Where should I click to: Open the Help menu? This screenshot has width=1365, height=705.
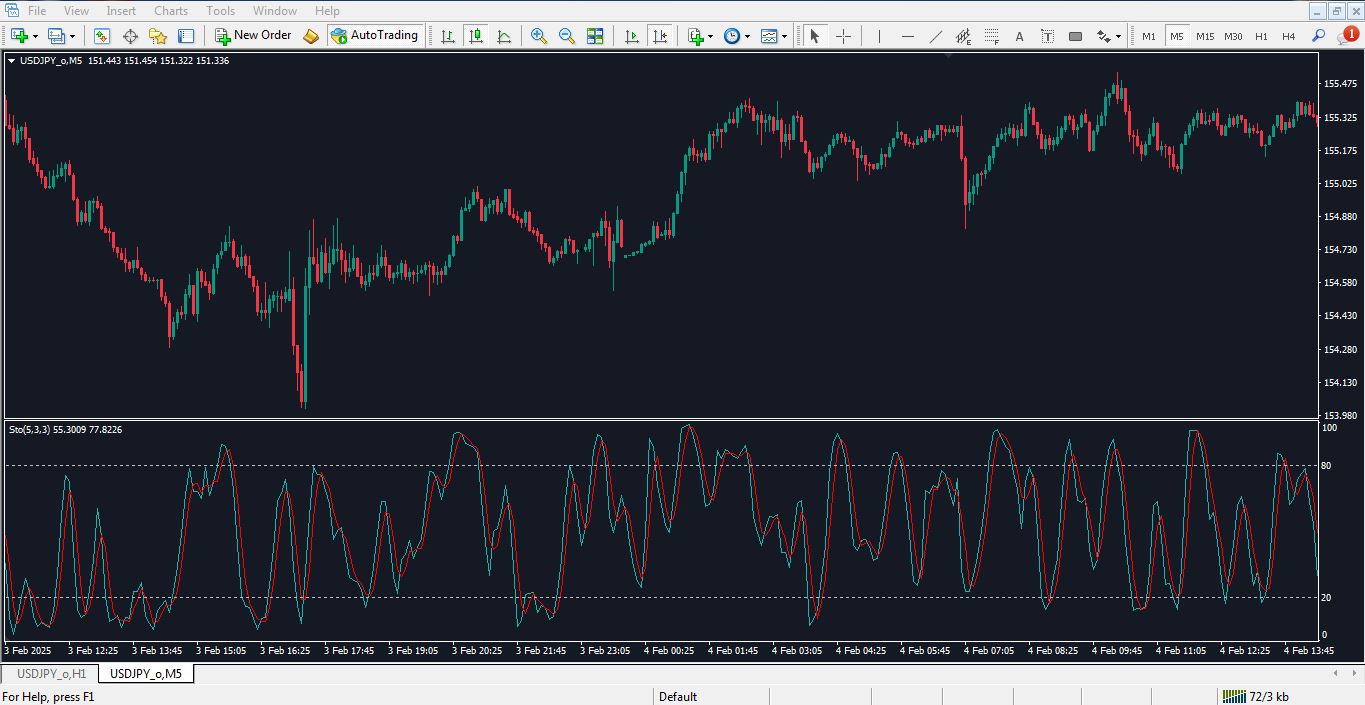327,11
